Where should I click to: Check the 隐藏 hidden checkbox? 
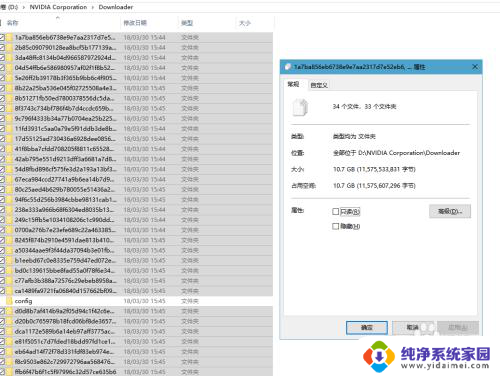(x=336, y=226)
